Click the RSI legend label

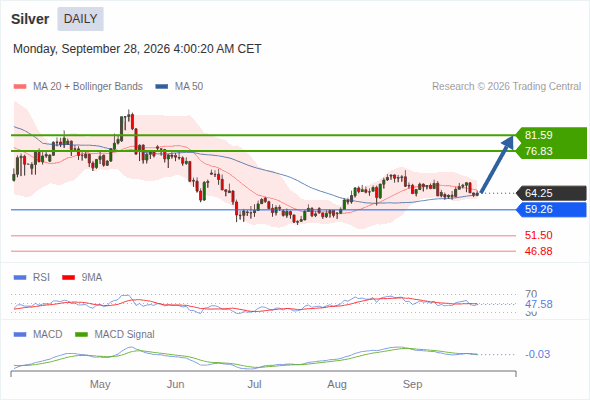41,278
